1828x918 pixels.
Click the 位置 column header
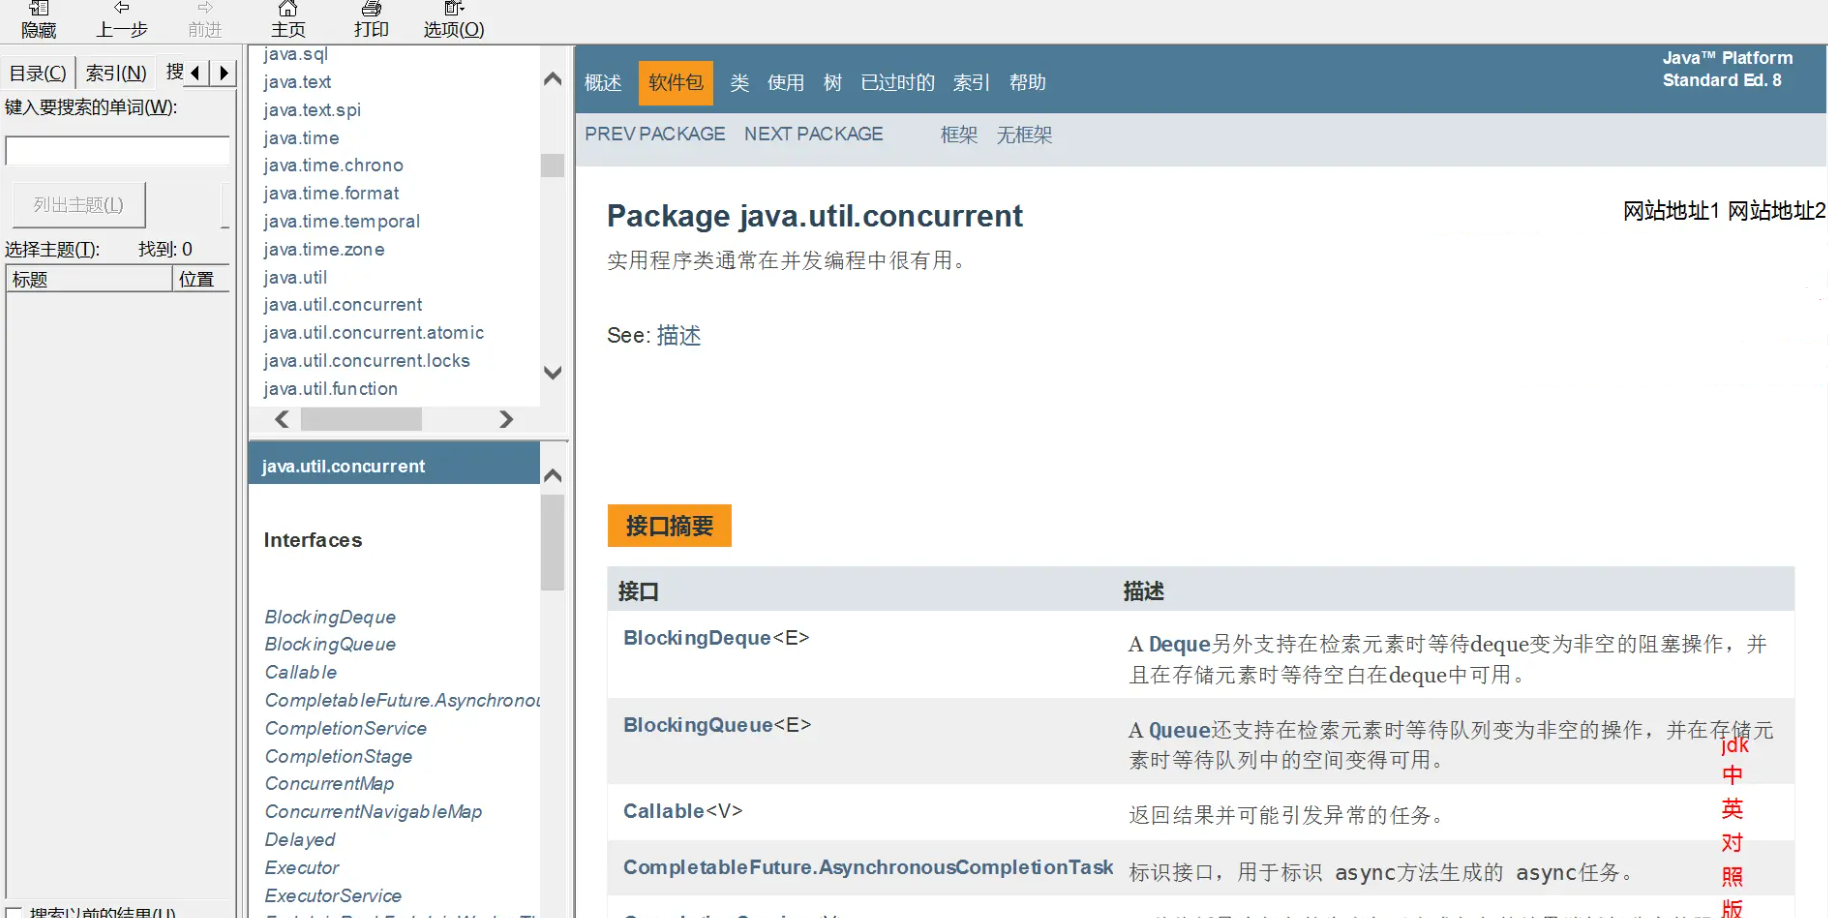pyautogui.click(x=201, y=279)
